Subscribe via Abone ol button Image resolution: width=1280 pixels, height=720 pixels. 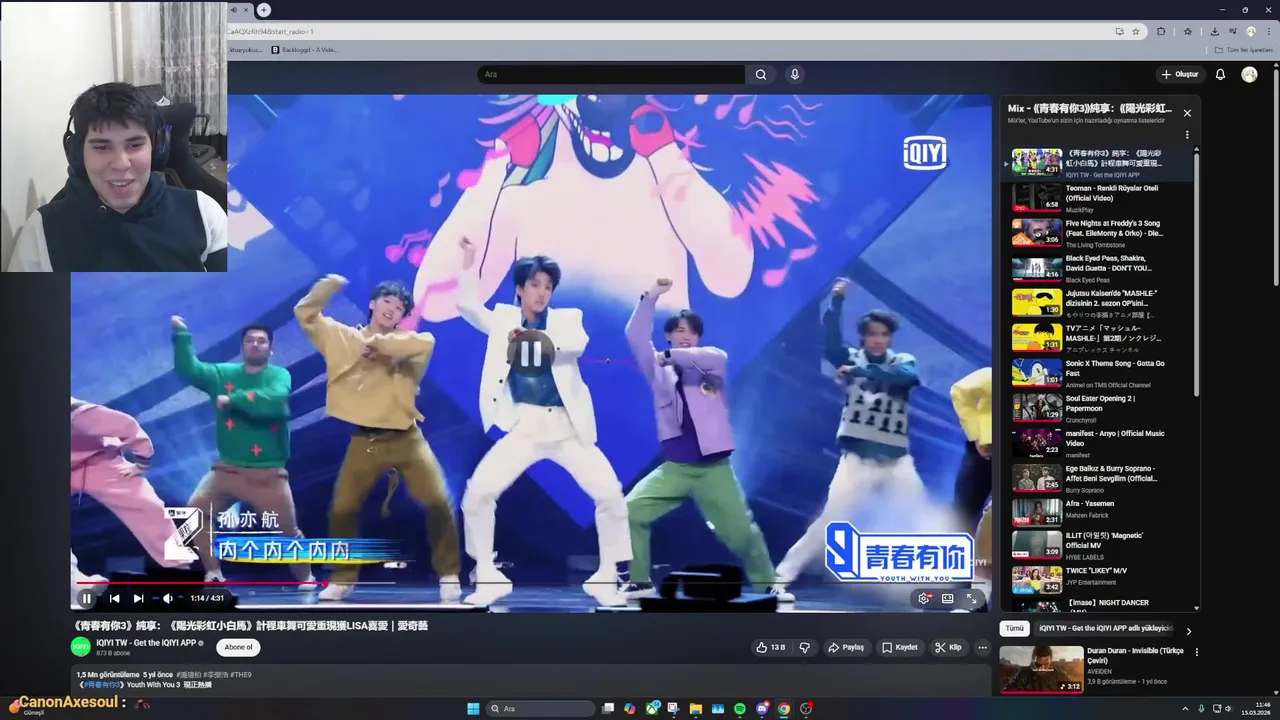tap(239, 647)
